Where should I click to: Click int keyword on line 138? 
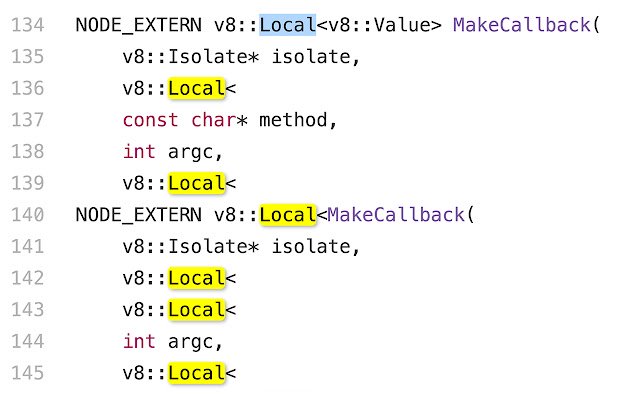(x=139, y=151)
